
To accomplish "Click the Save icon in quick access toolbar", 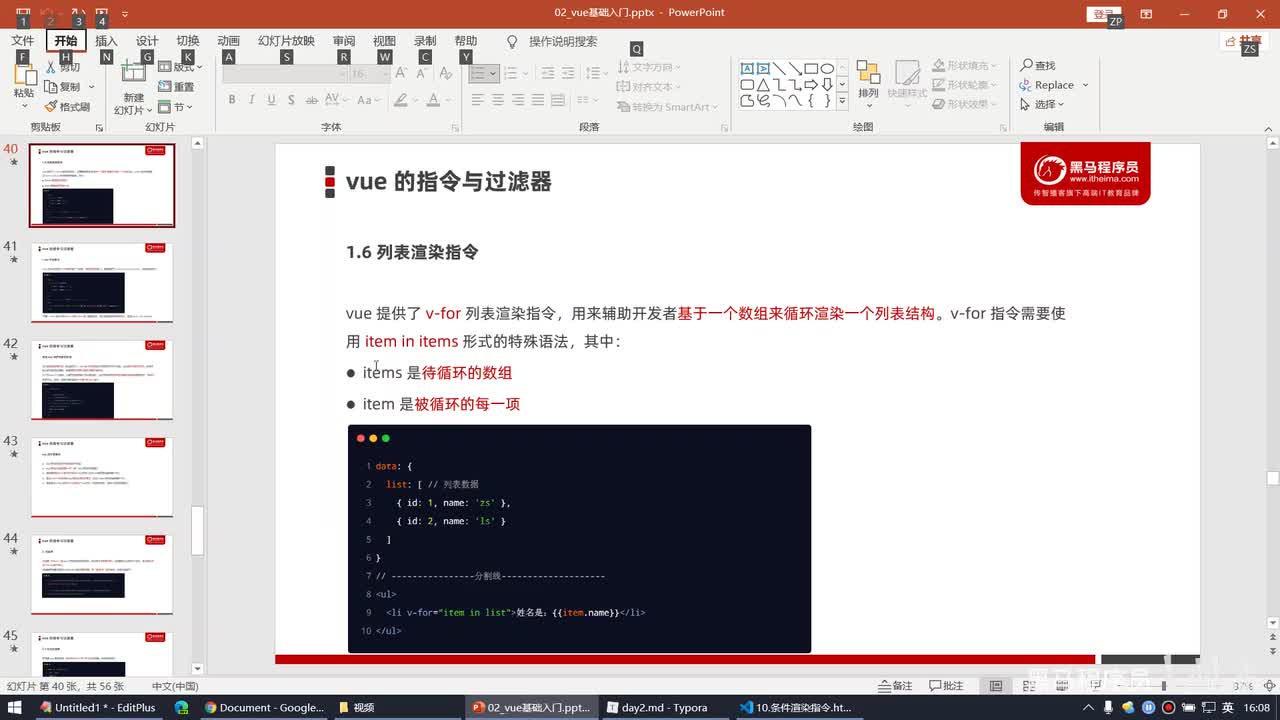I will (21, 14).
